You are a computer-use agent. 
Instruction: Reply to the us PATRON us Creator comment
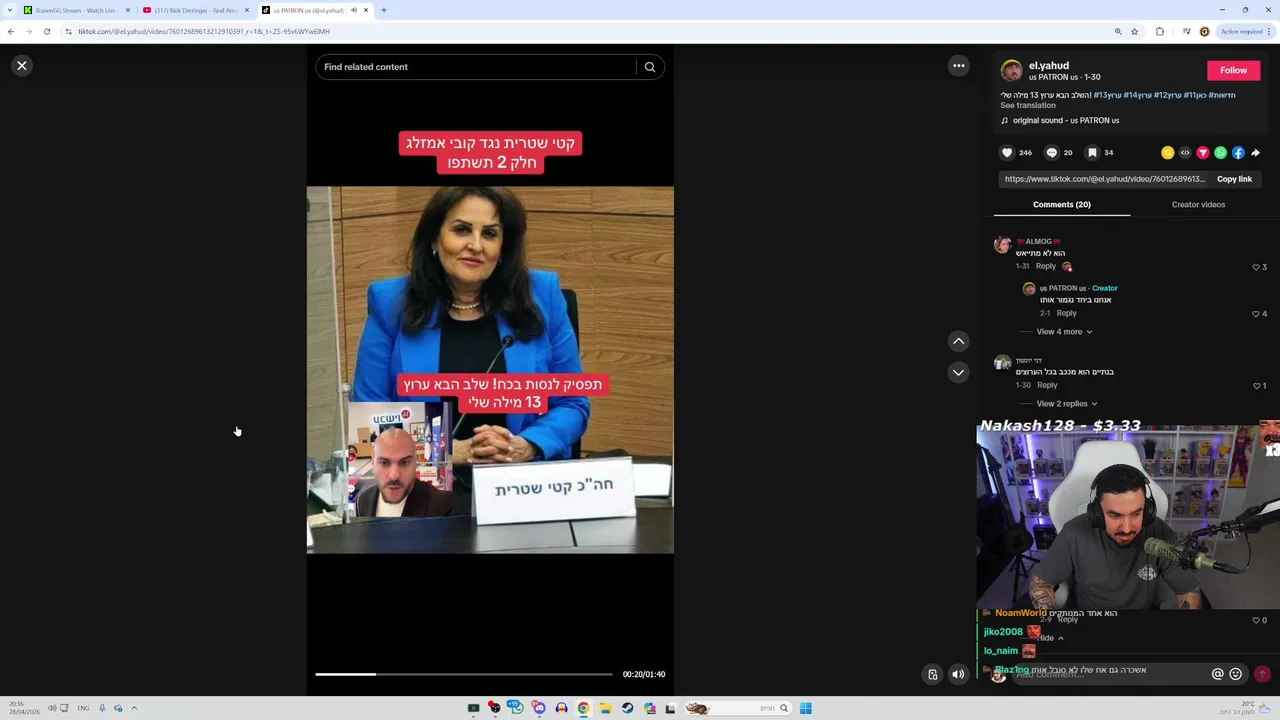[1066, 313]
